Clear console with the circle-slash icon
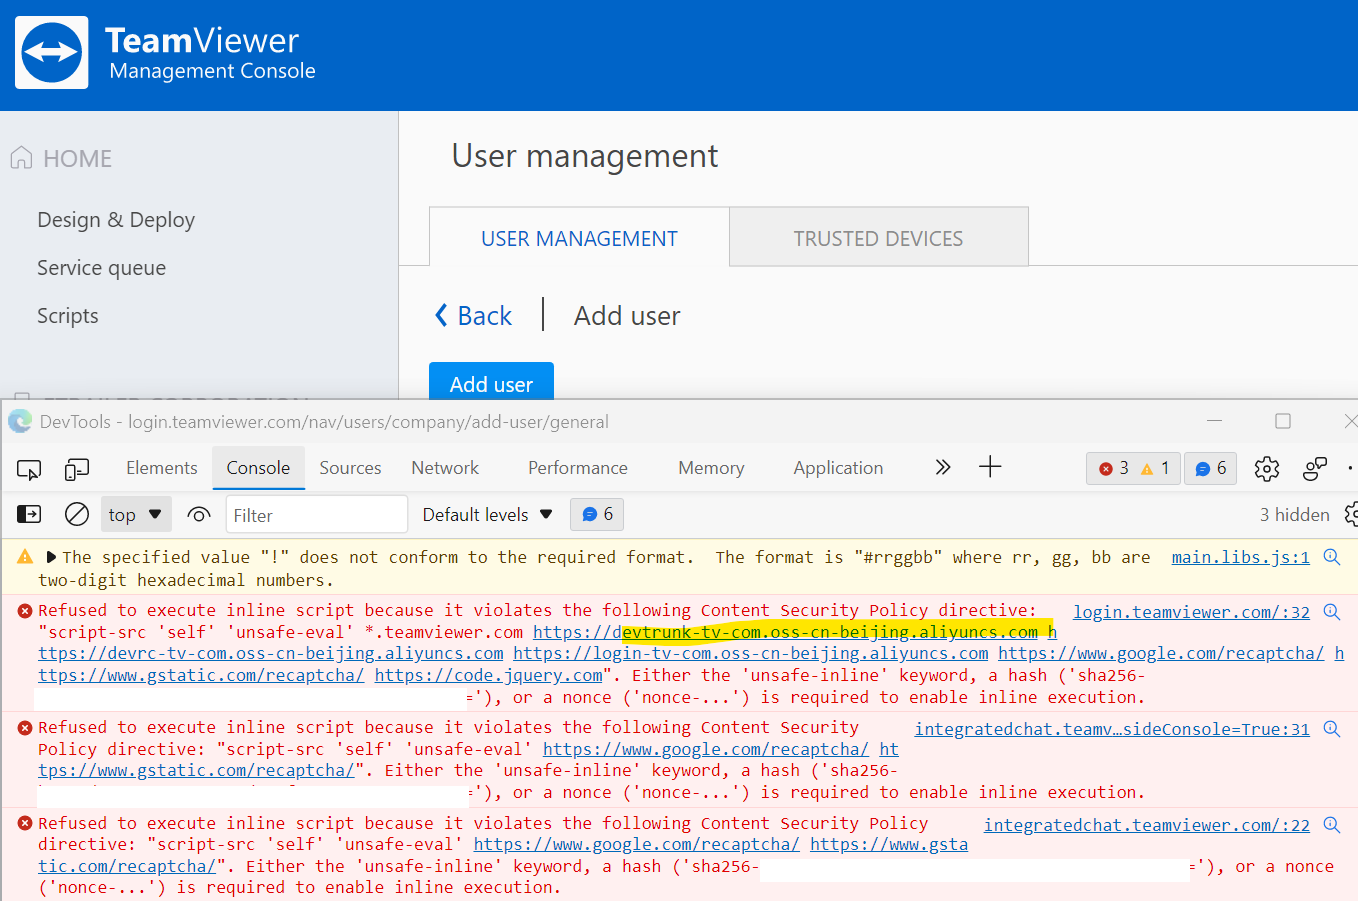 click(77, 514)
